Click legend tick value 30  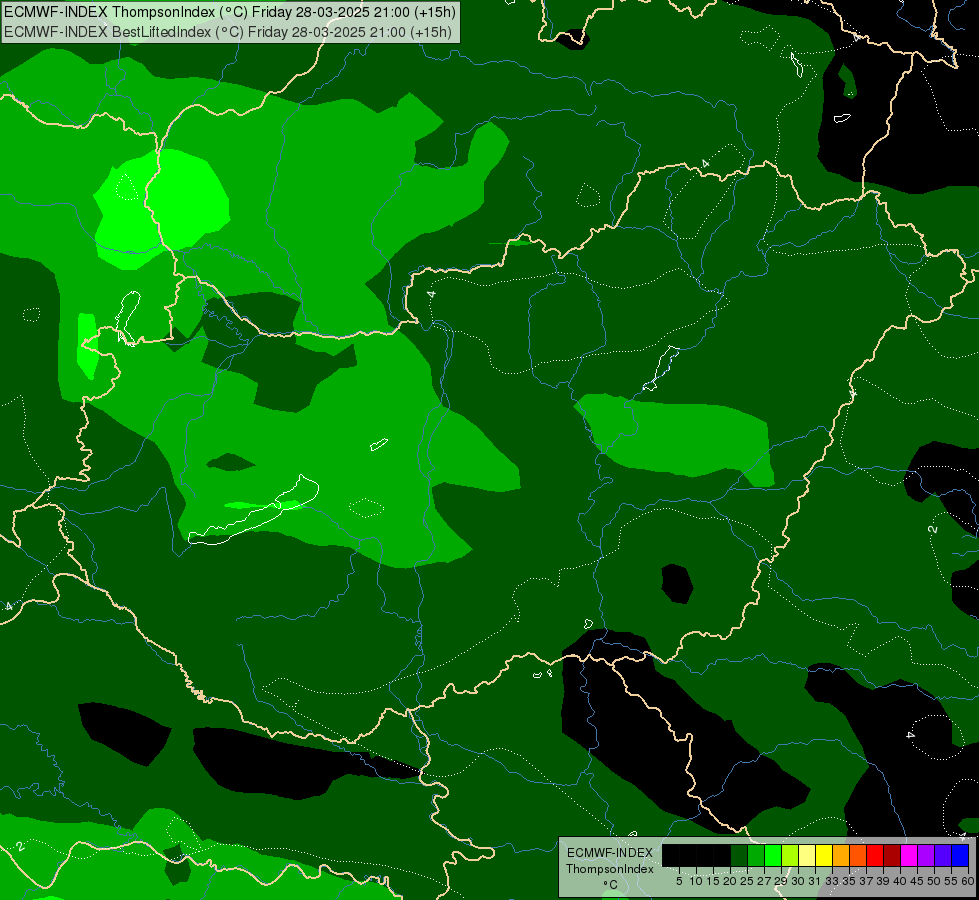click(798, 881)
